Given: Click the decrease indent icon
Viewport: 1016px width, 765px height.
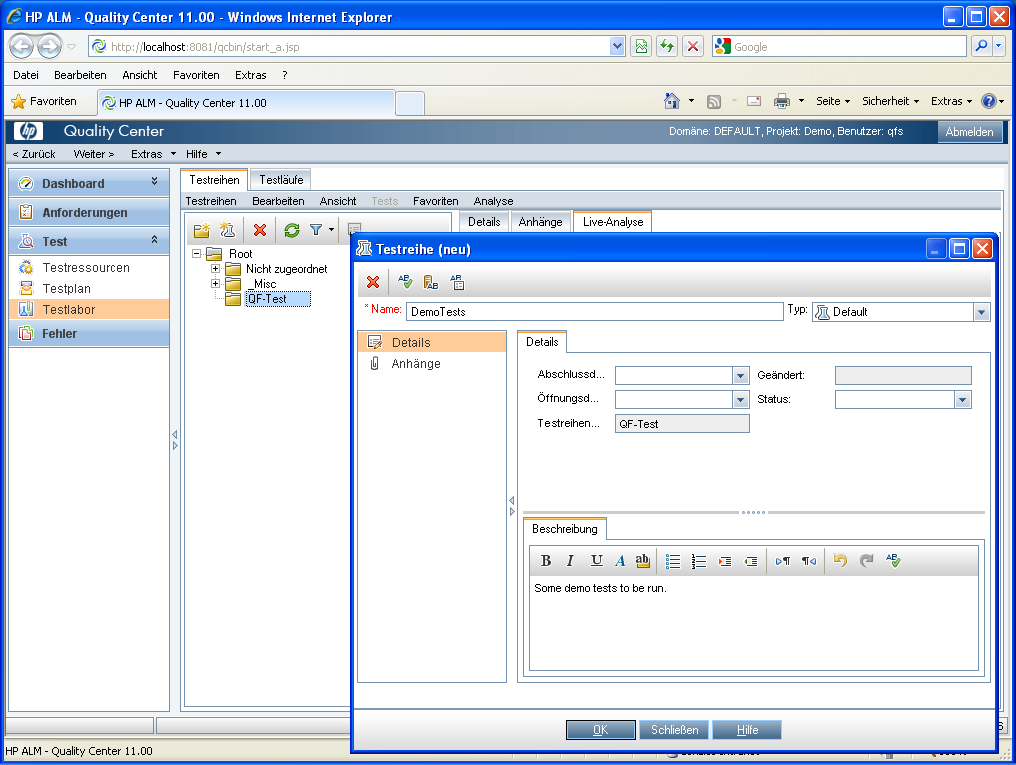Looking at the screenshot, I should (x=750, y=562).
